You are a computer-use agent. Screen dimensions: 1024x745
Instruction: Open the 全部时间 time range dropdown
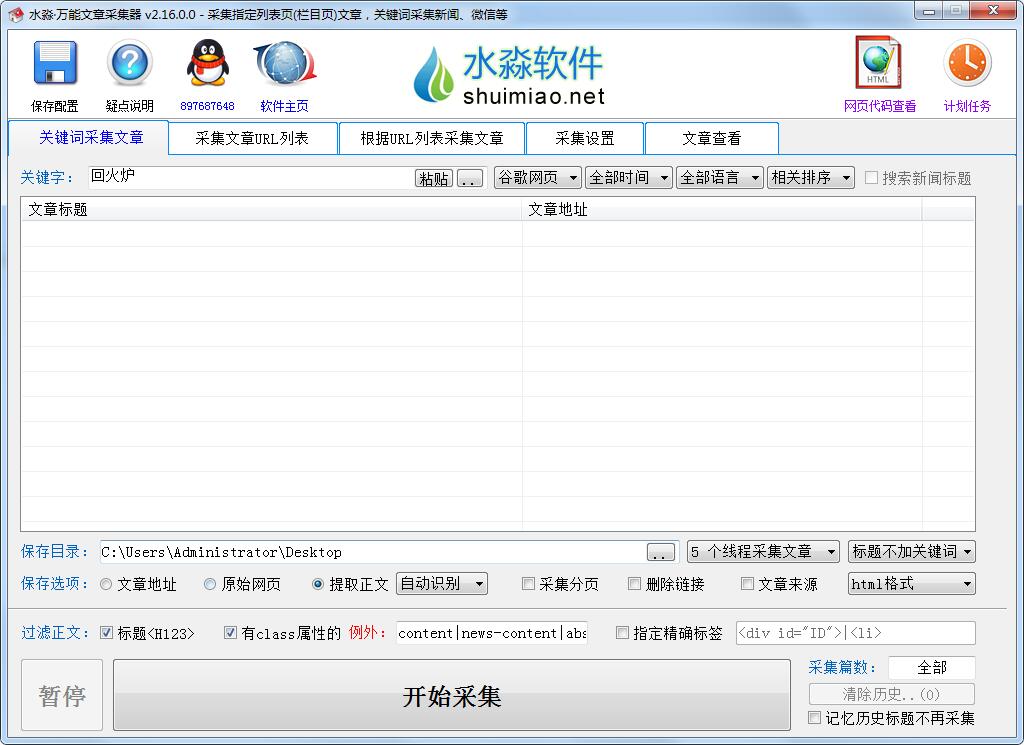pos(629,178)
